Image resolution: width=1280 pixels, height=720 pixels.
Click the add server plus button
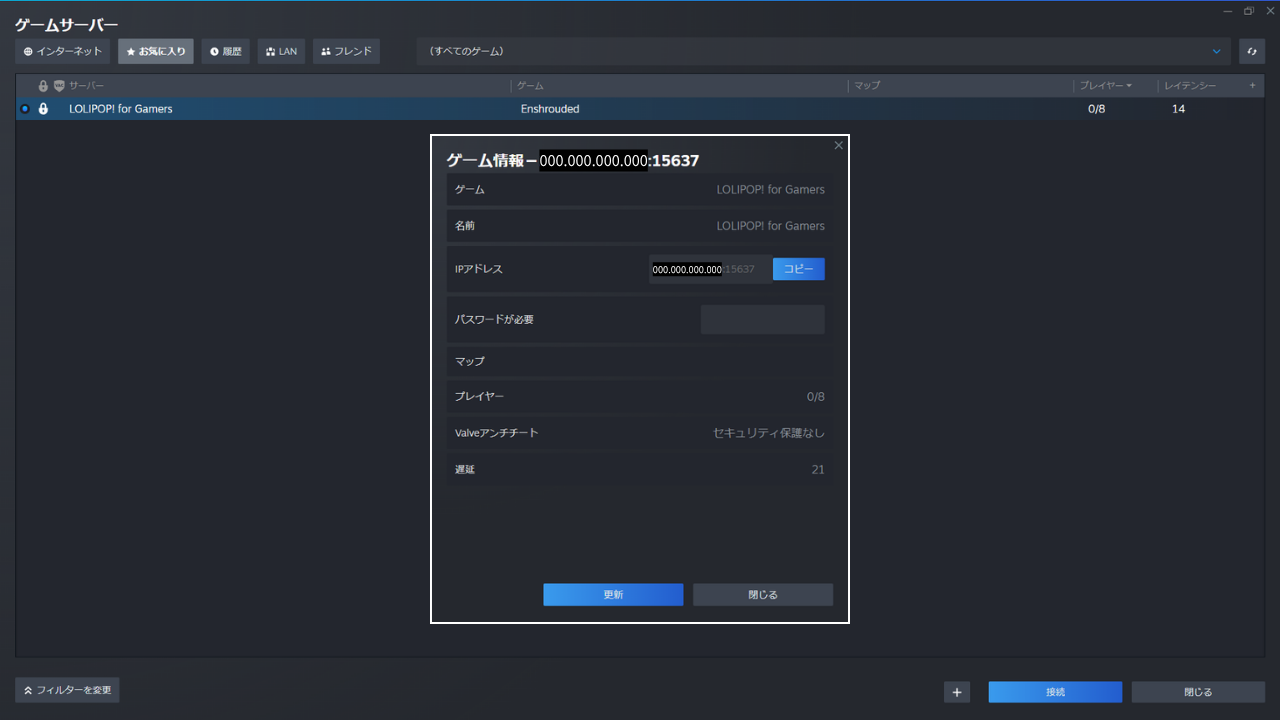tap(957, 692)
